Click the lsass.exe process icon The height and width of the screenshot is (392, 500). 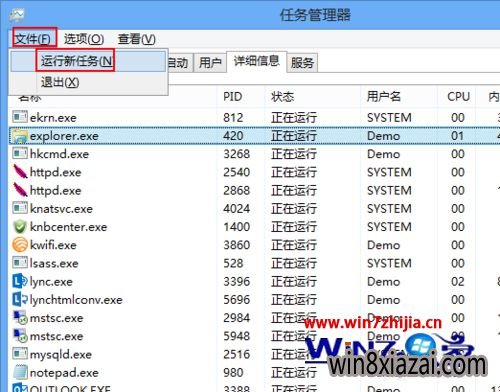pyautogui.click(x=20, y=263)
